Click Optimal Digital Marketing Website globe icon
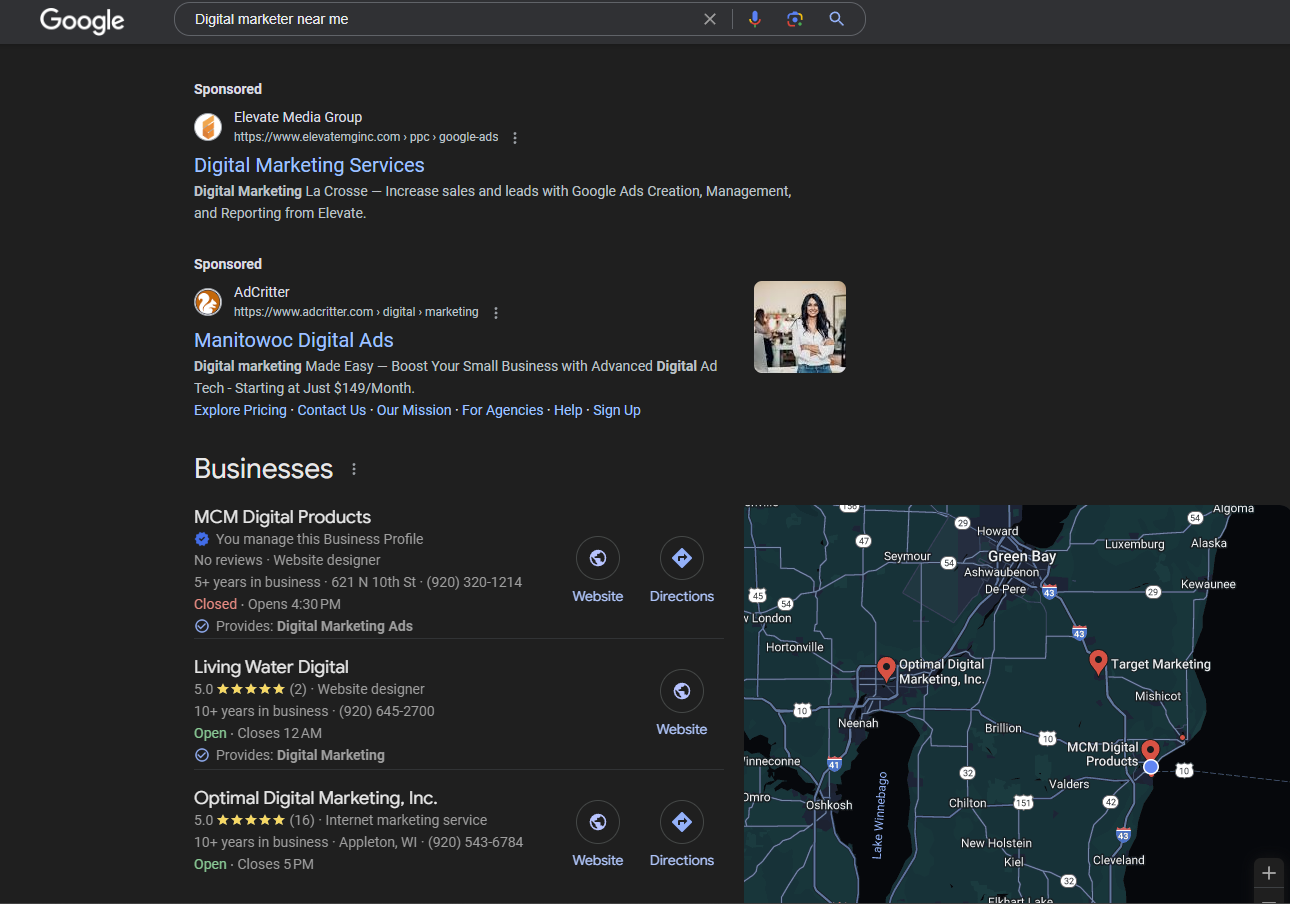 coord(598,822)
